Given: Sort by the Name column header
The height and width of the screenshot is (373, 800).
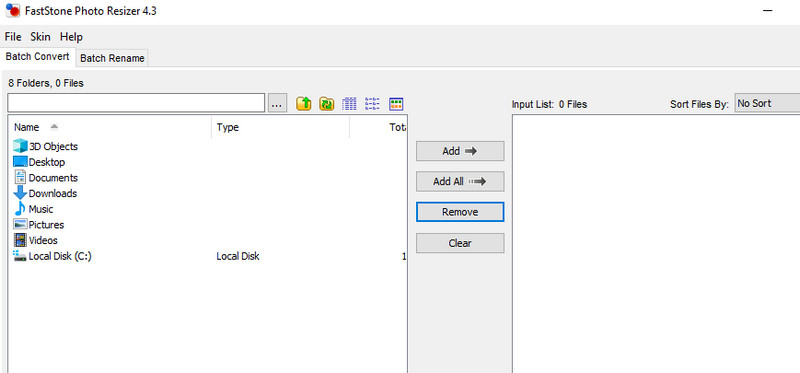Looking at the screenshot, I should (x=109, y=127).
